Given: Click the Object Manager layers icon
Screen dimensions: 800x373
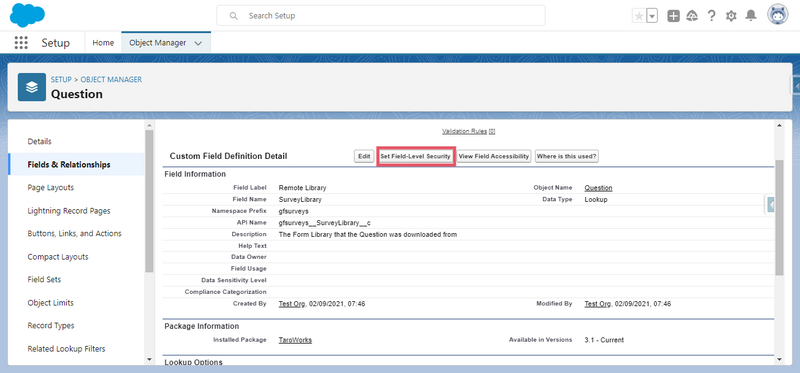Looking at the screenshot, I should 32,87.
